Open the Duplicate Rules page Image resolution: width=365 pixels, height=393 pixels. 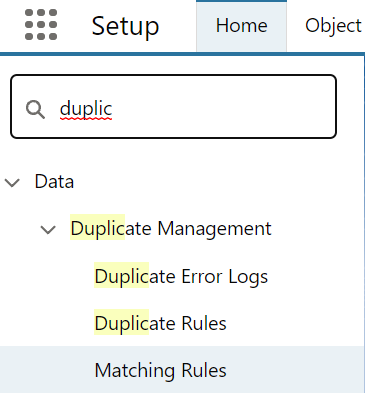click(x=160, y=323)
